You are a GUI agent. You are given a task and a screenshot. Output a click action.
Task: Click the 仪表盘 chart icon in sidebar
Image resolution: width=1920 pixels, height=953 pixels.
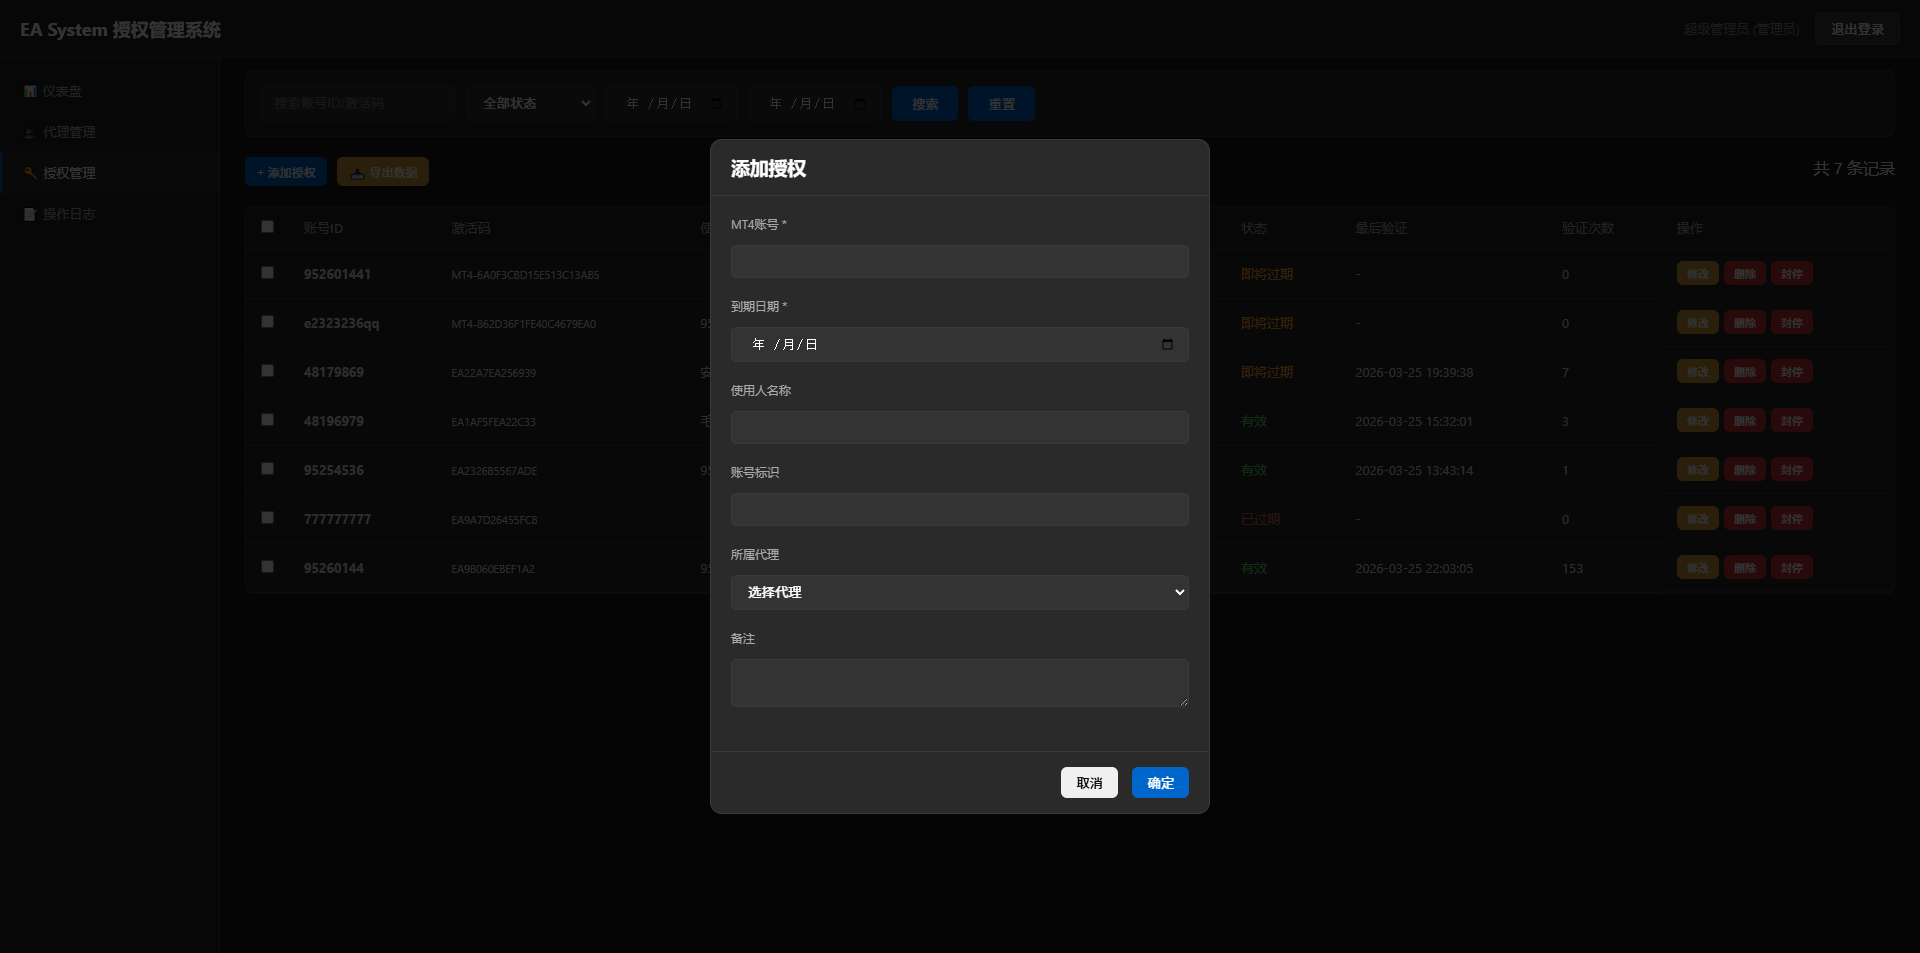coord(30,92)
